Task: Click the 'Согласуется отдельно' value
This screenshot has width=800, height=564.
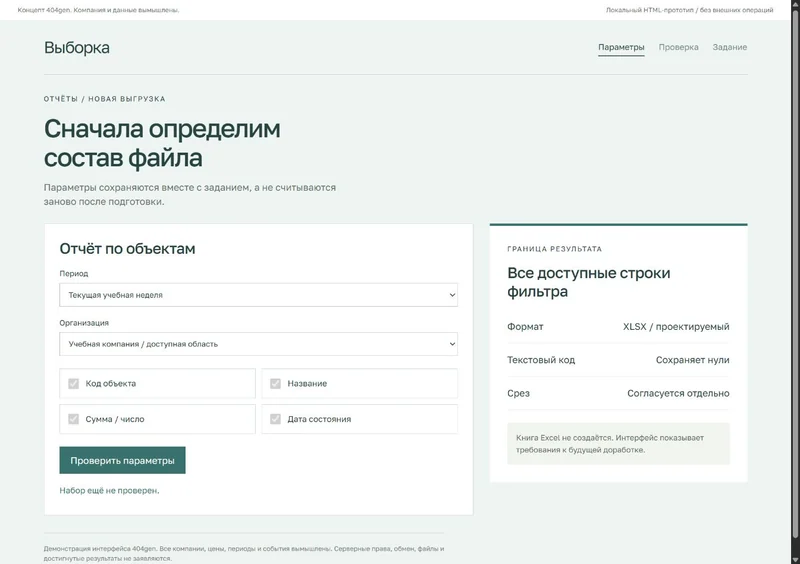Action: click(x=678, y=394)
